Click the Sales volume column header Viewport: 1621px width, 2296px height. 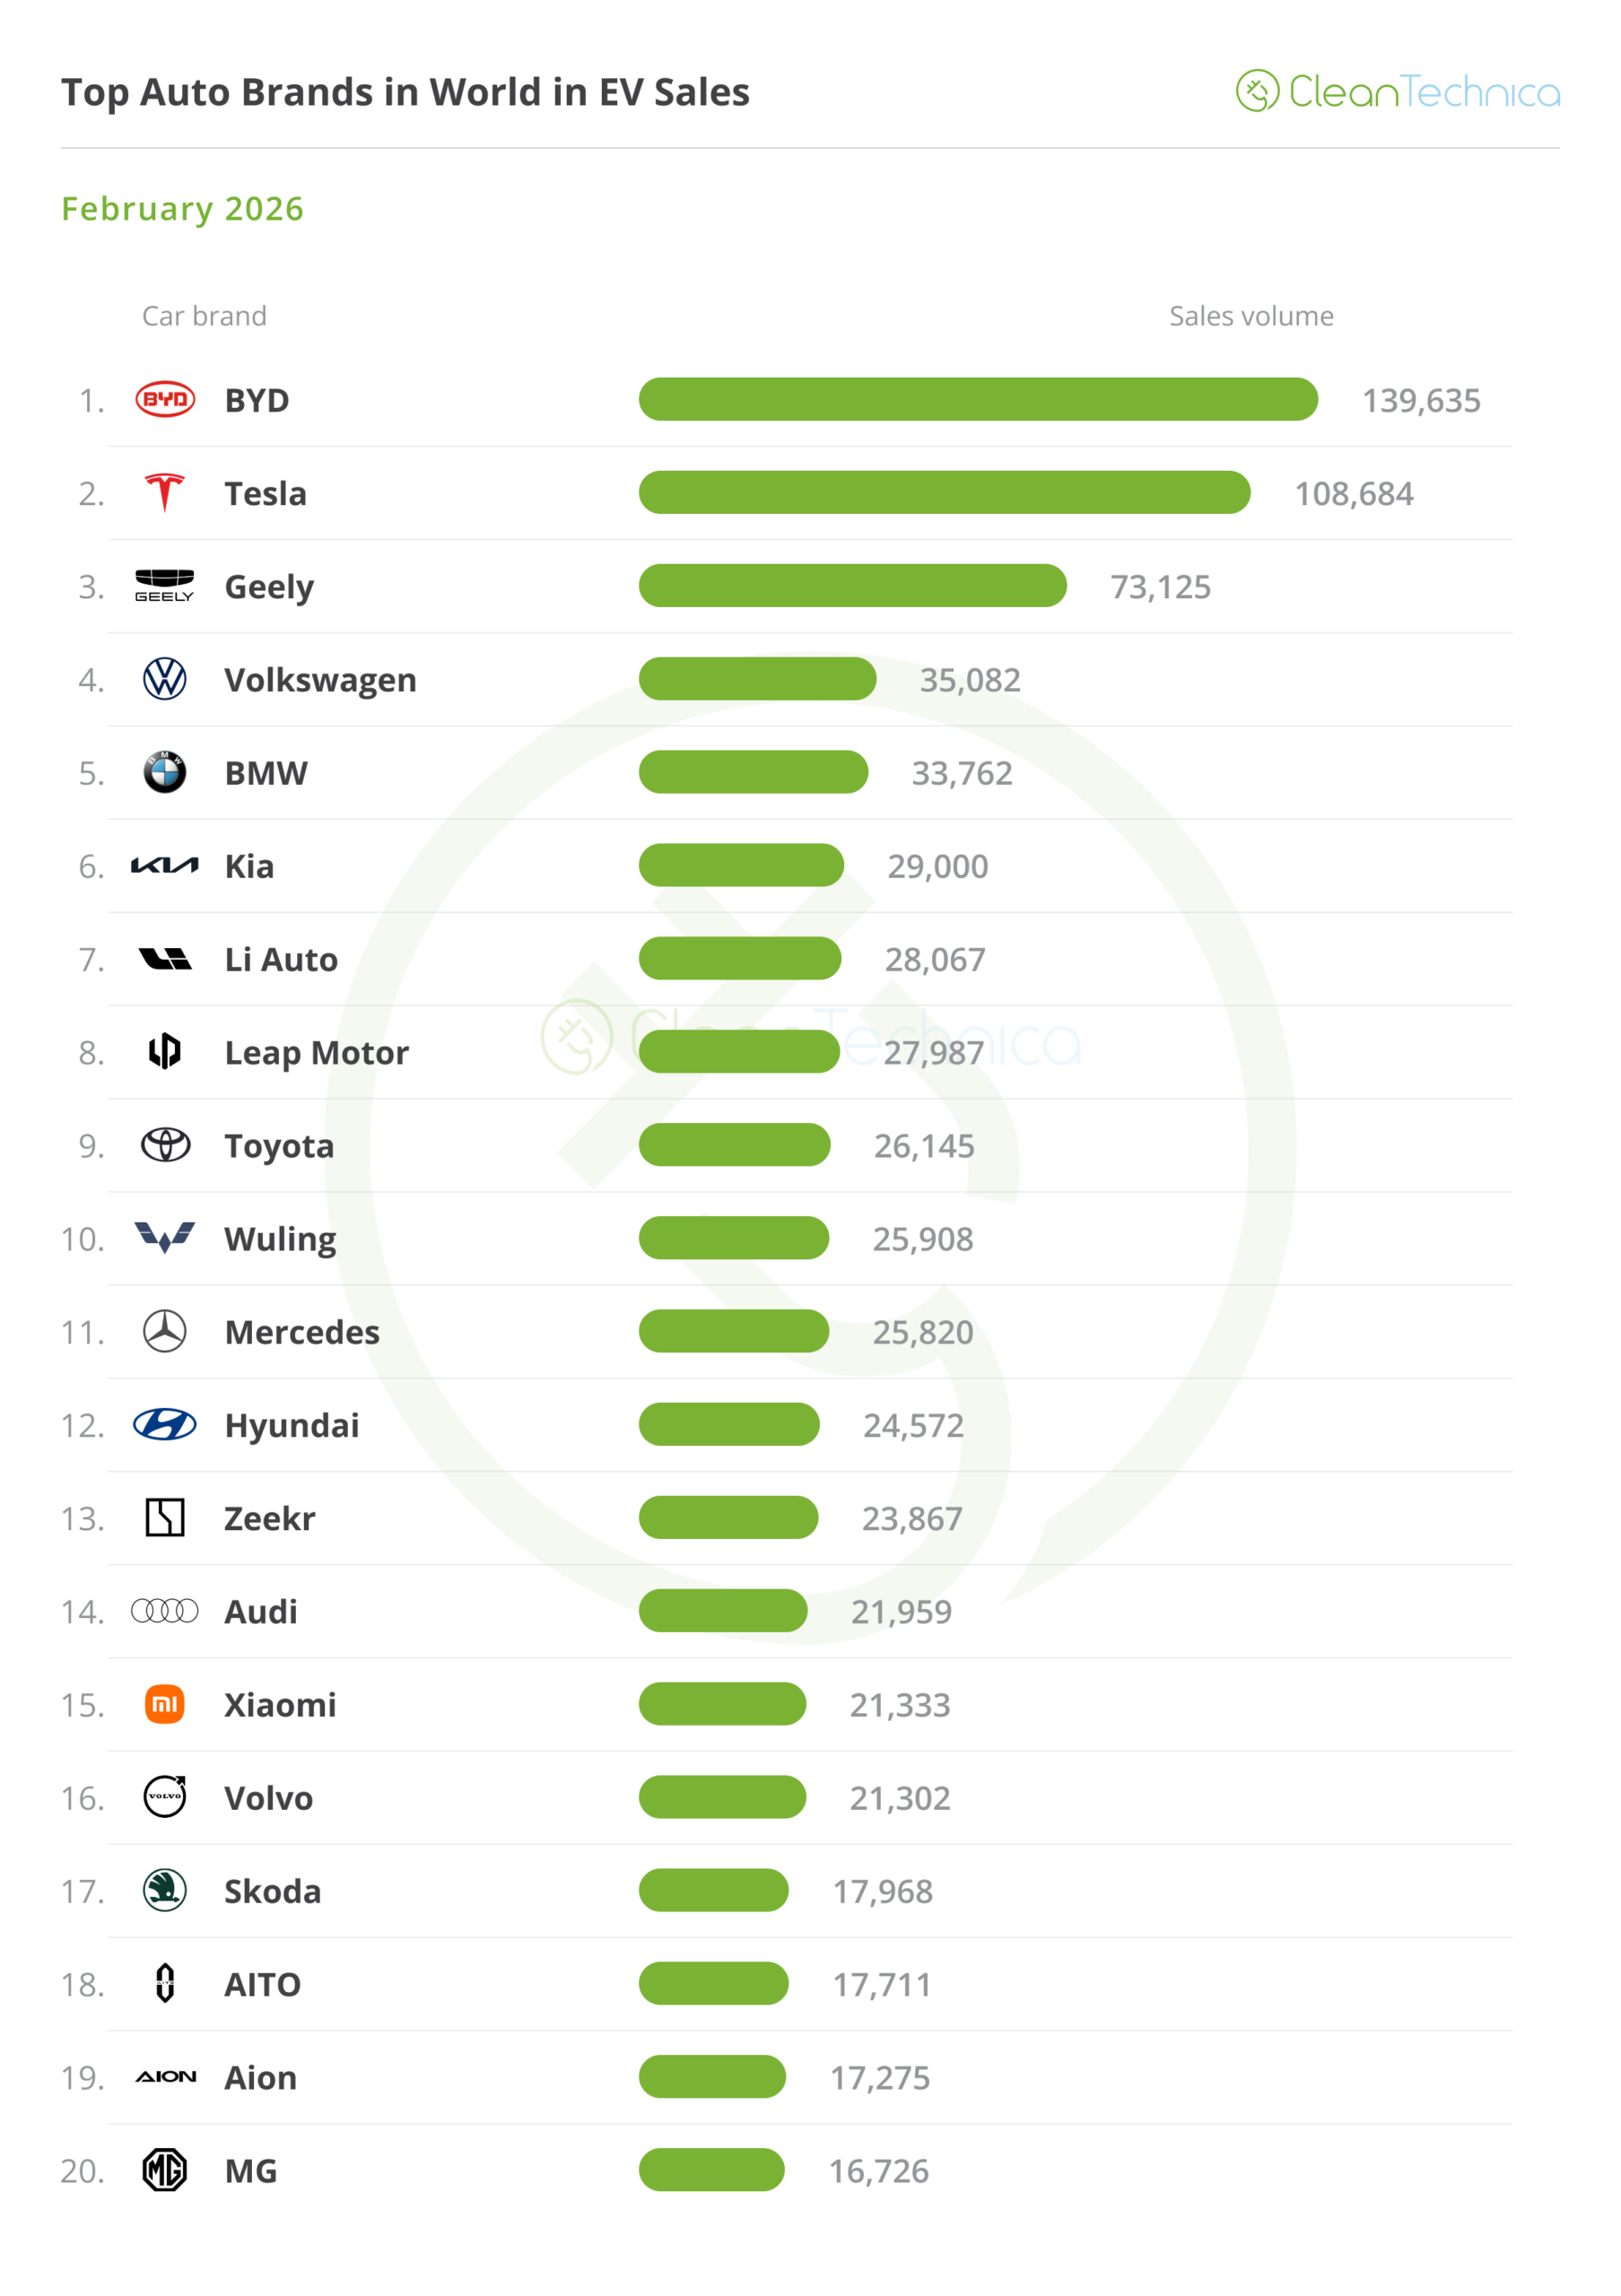(x=1251, y=317)
